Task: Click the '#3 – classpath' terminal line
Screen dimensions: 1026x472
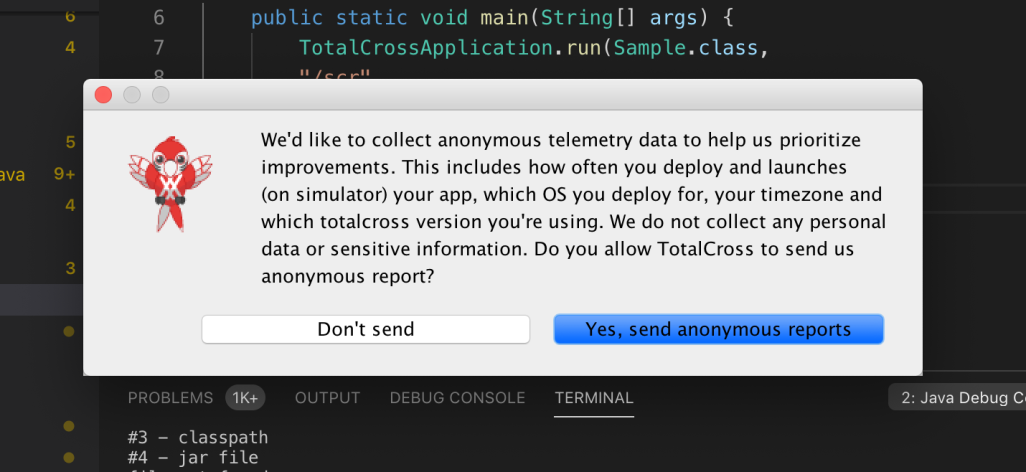Action: 198,437
